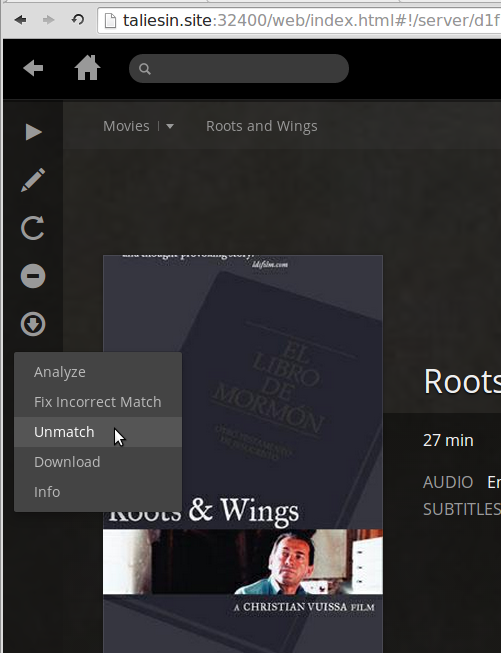Click the Plex search field
The width and height of the screenshot is (501, 653).
pos(239,68)
